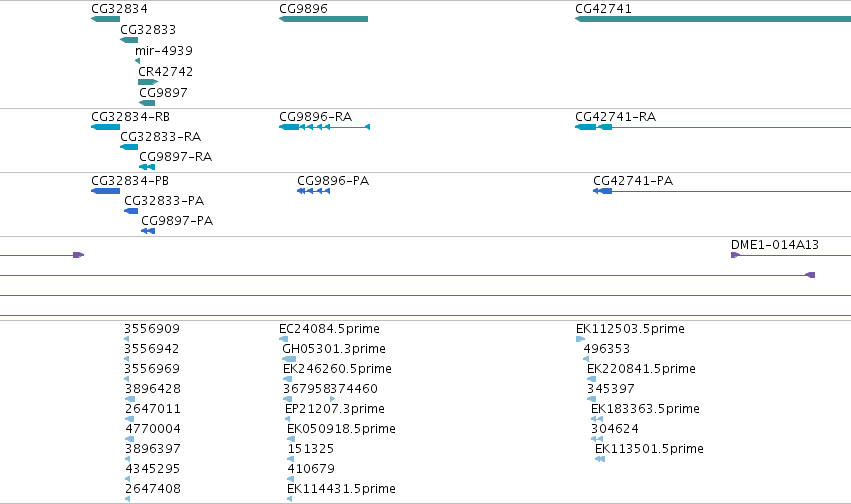
Task: Click the mir-4939 gene arrow glyph
Action: [x=137, y=61]
